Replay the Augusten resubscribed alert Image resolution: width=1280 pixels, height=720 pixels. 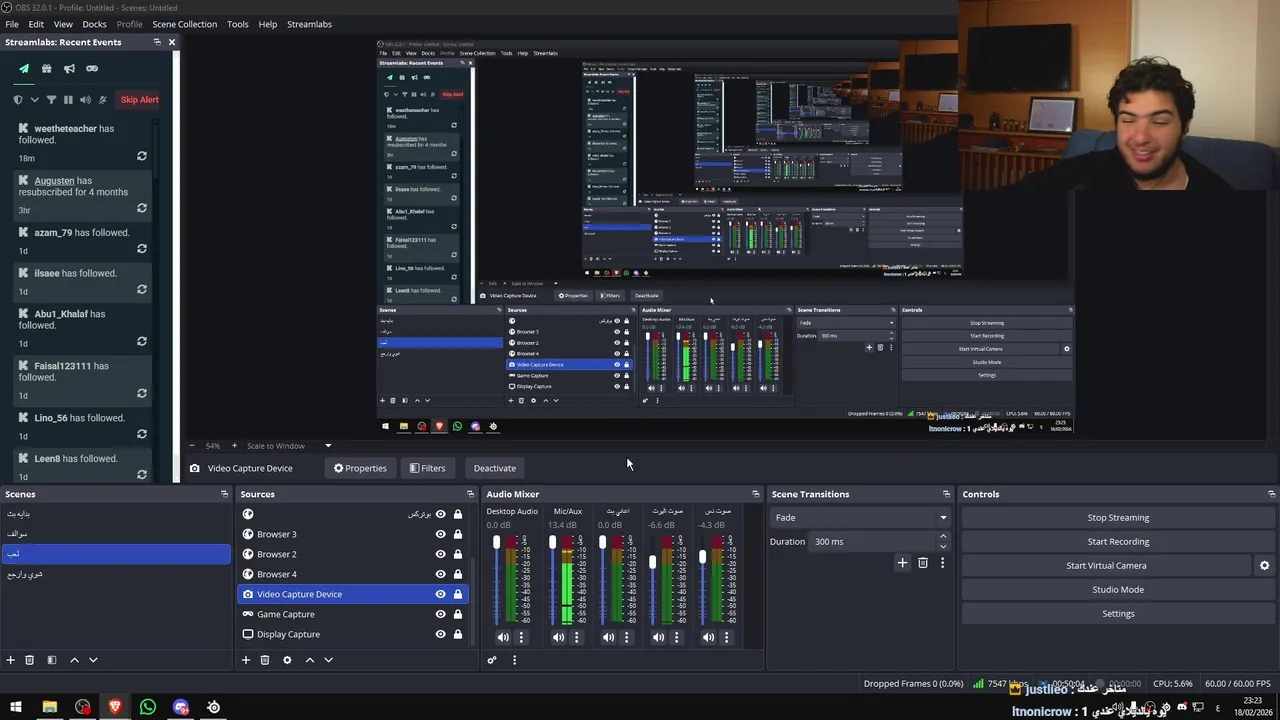tap(142, 208)
